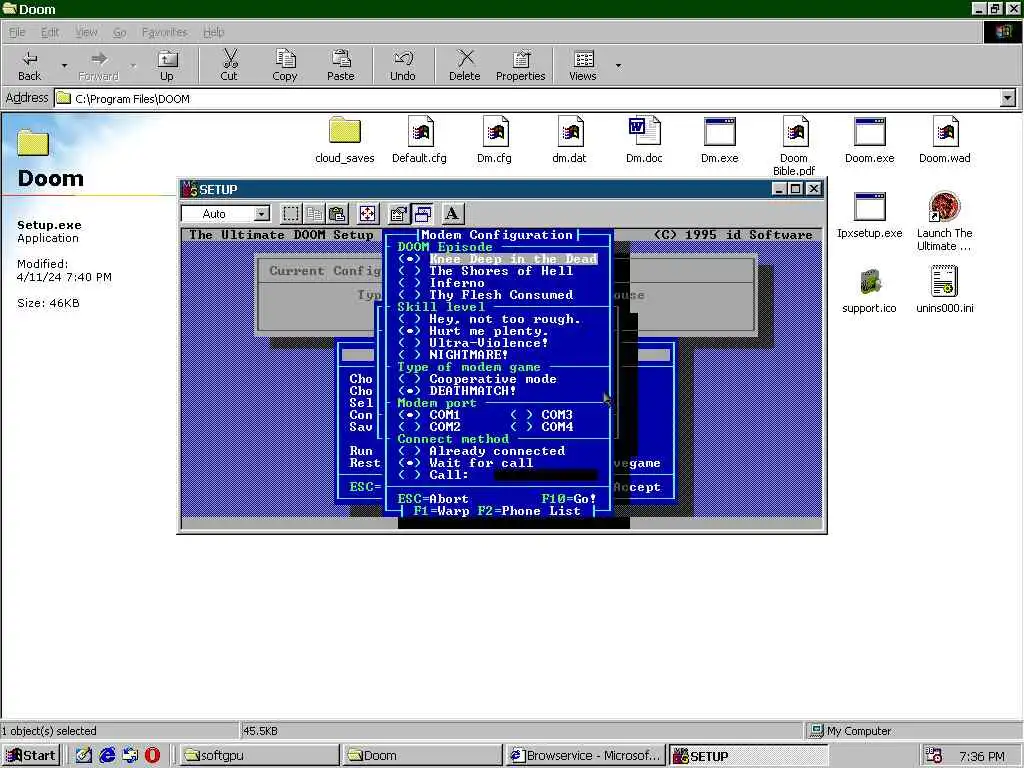Open Edit menu
The height and width of the screenshot is (768, 1024).
[x=50, y=32]
